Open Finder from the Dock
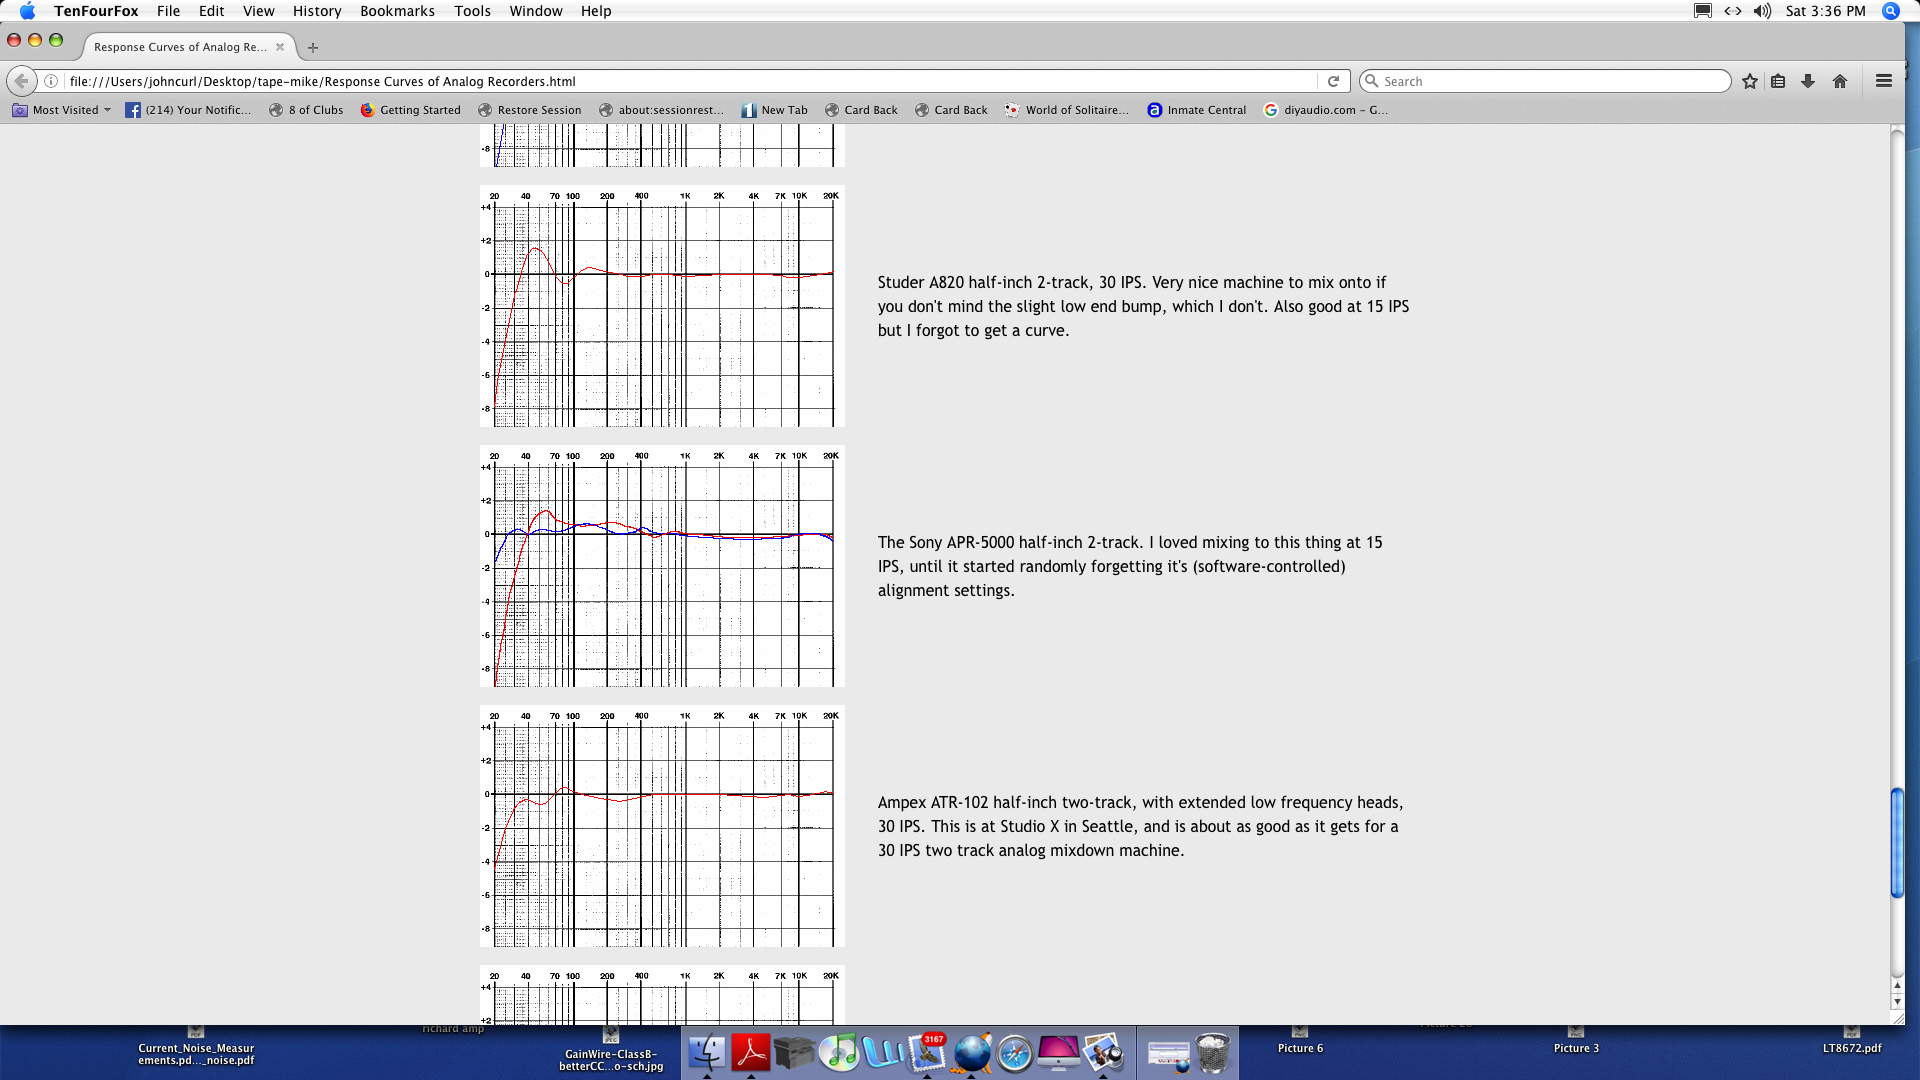The image size is (1920, 1080). [707, 1052]
